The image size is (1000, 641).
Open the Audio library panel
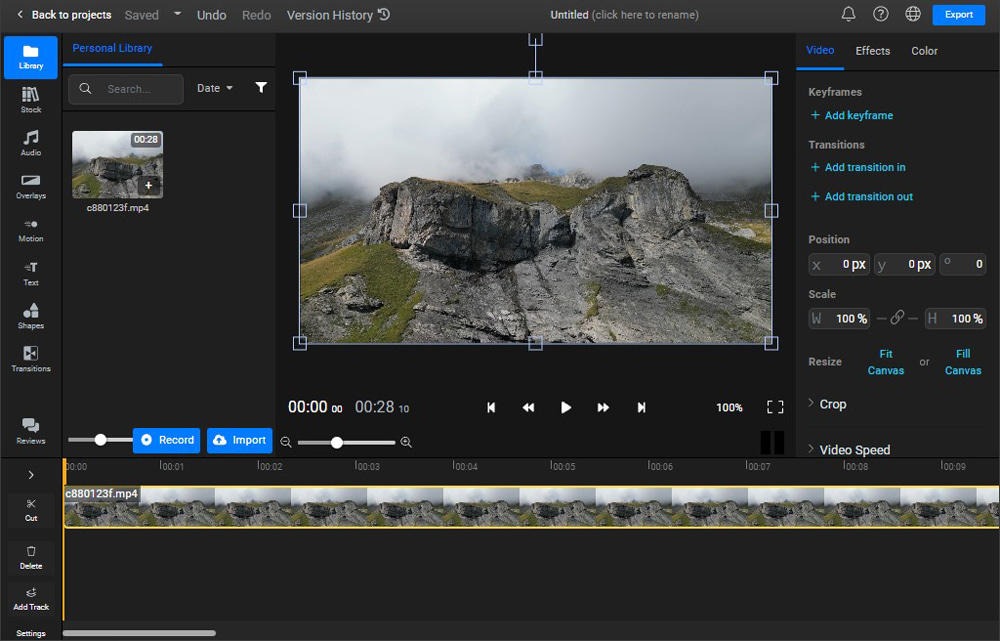tap(30, 142)
